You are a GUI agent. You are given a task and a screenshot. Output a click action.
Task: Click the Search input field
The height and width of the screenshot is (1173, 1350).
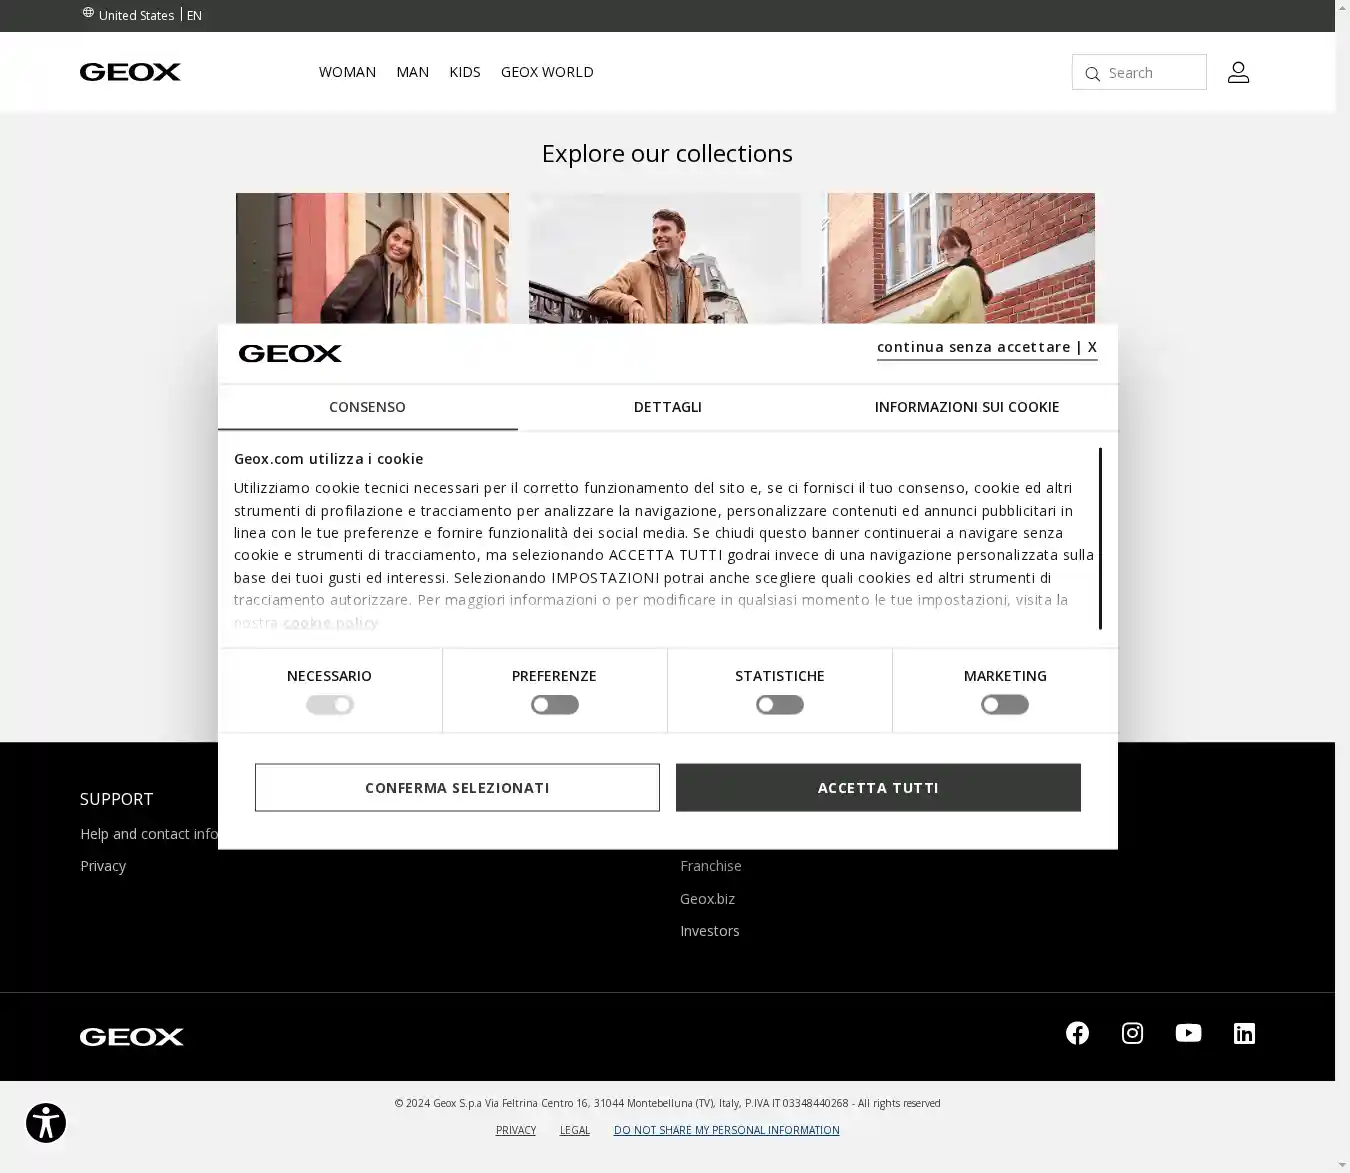pos(1152,73)
